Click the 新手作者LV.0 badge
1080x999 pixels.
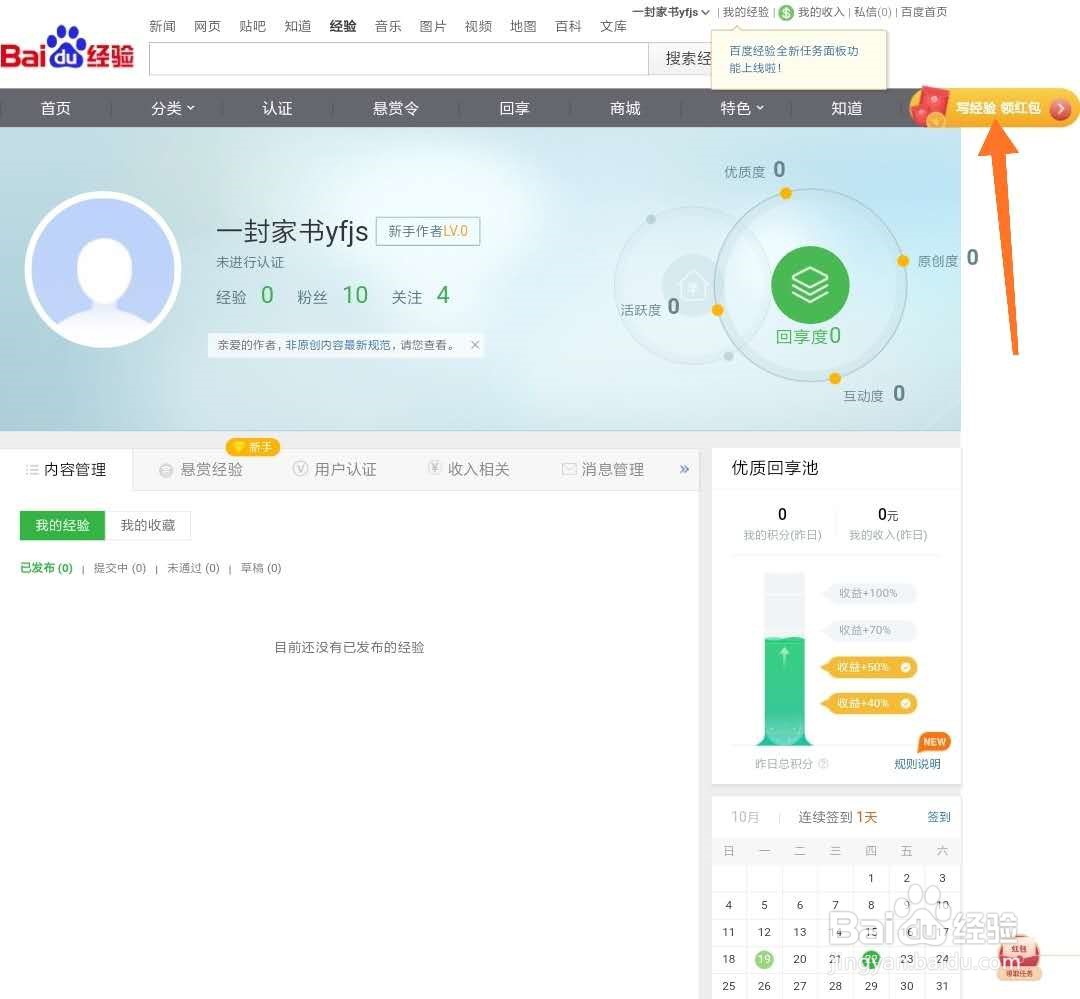pos(428,231)
